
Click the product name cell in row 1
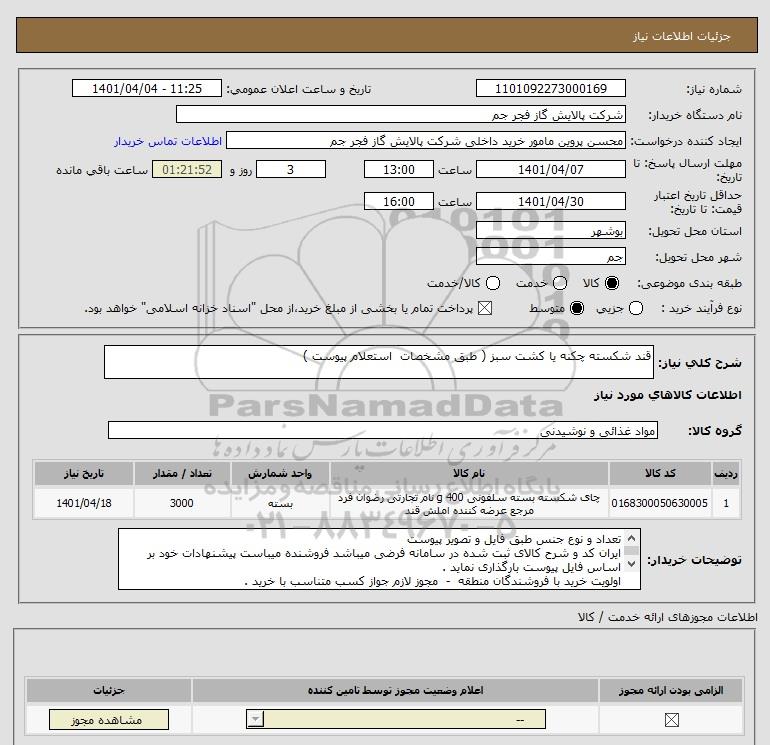(x=469, y=503)
